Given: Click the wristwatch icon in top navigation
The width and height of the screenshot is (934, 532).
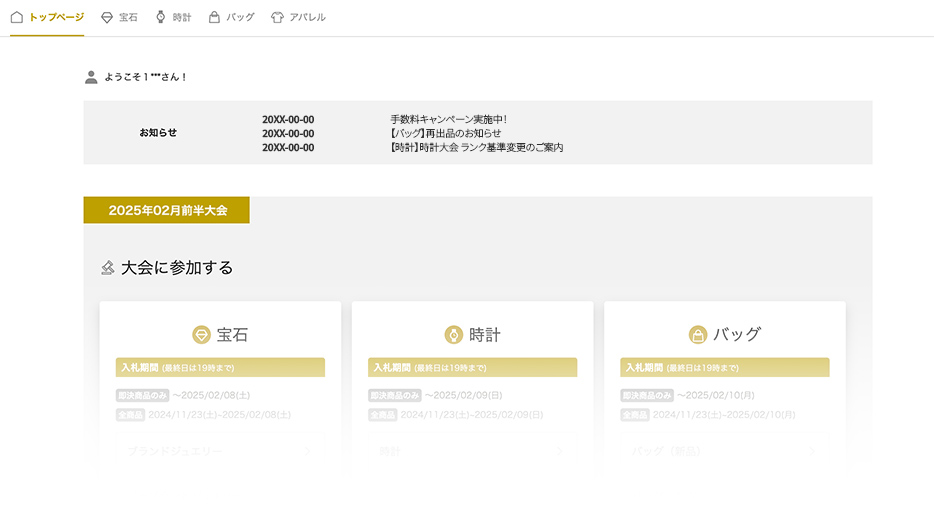Looking at the screenshot, I should click(x=161, y=17).
